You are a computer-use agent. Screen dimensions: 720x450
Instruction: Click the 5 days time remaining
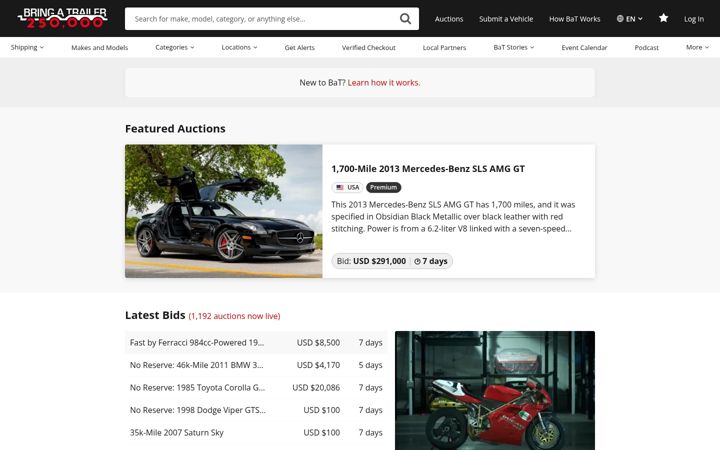[x=370, y=365]
